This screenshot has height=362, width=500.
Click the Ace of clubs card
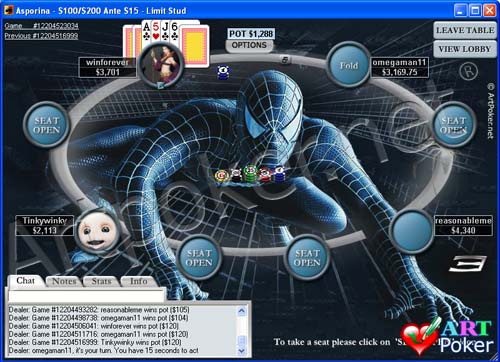tap(146, 32)
